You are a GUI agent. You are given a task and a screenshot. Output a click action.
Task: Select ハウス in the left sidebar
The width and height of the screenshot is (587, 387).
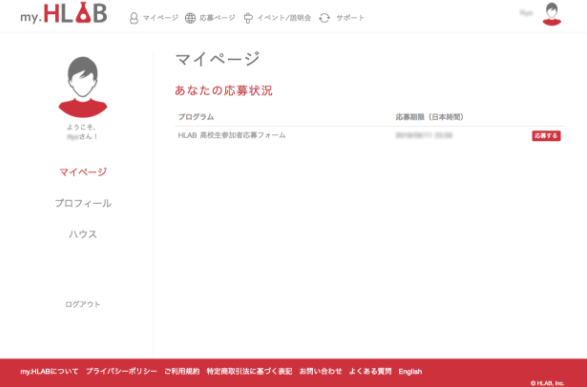click(x=83, y=234)
